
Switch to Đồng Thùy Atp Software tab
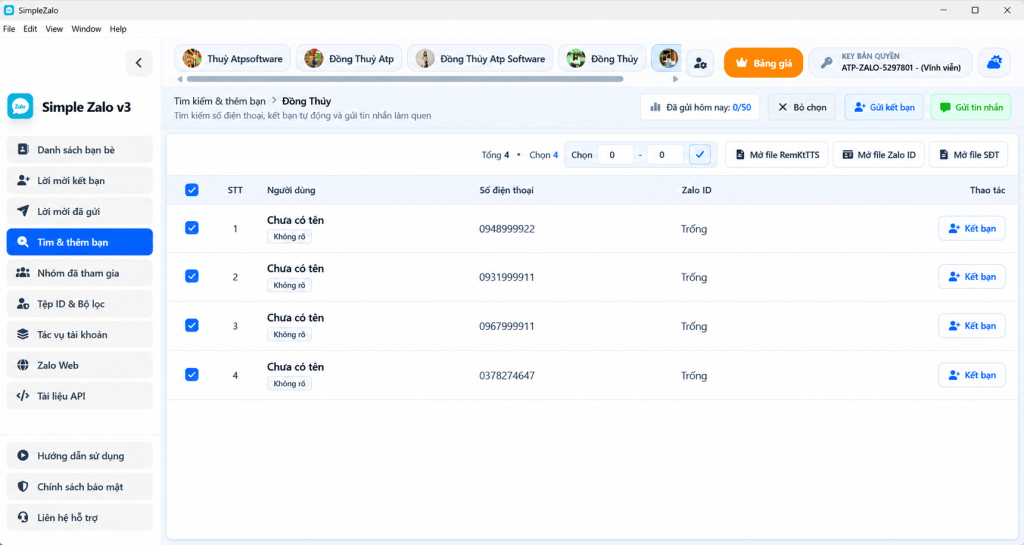pyautogui.click(x=480, y=59)
